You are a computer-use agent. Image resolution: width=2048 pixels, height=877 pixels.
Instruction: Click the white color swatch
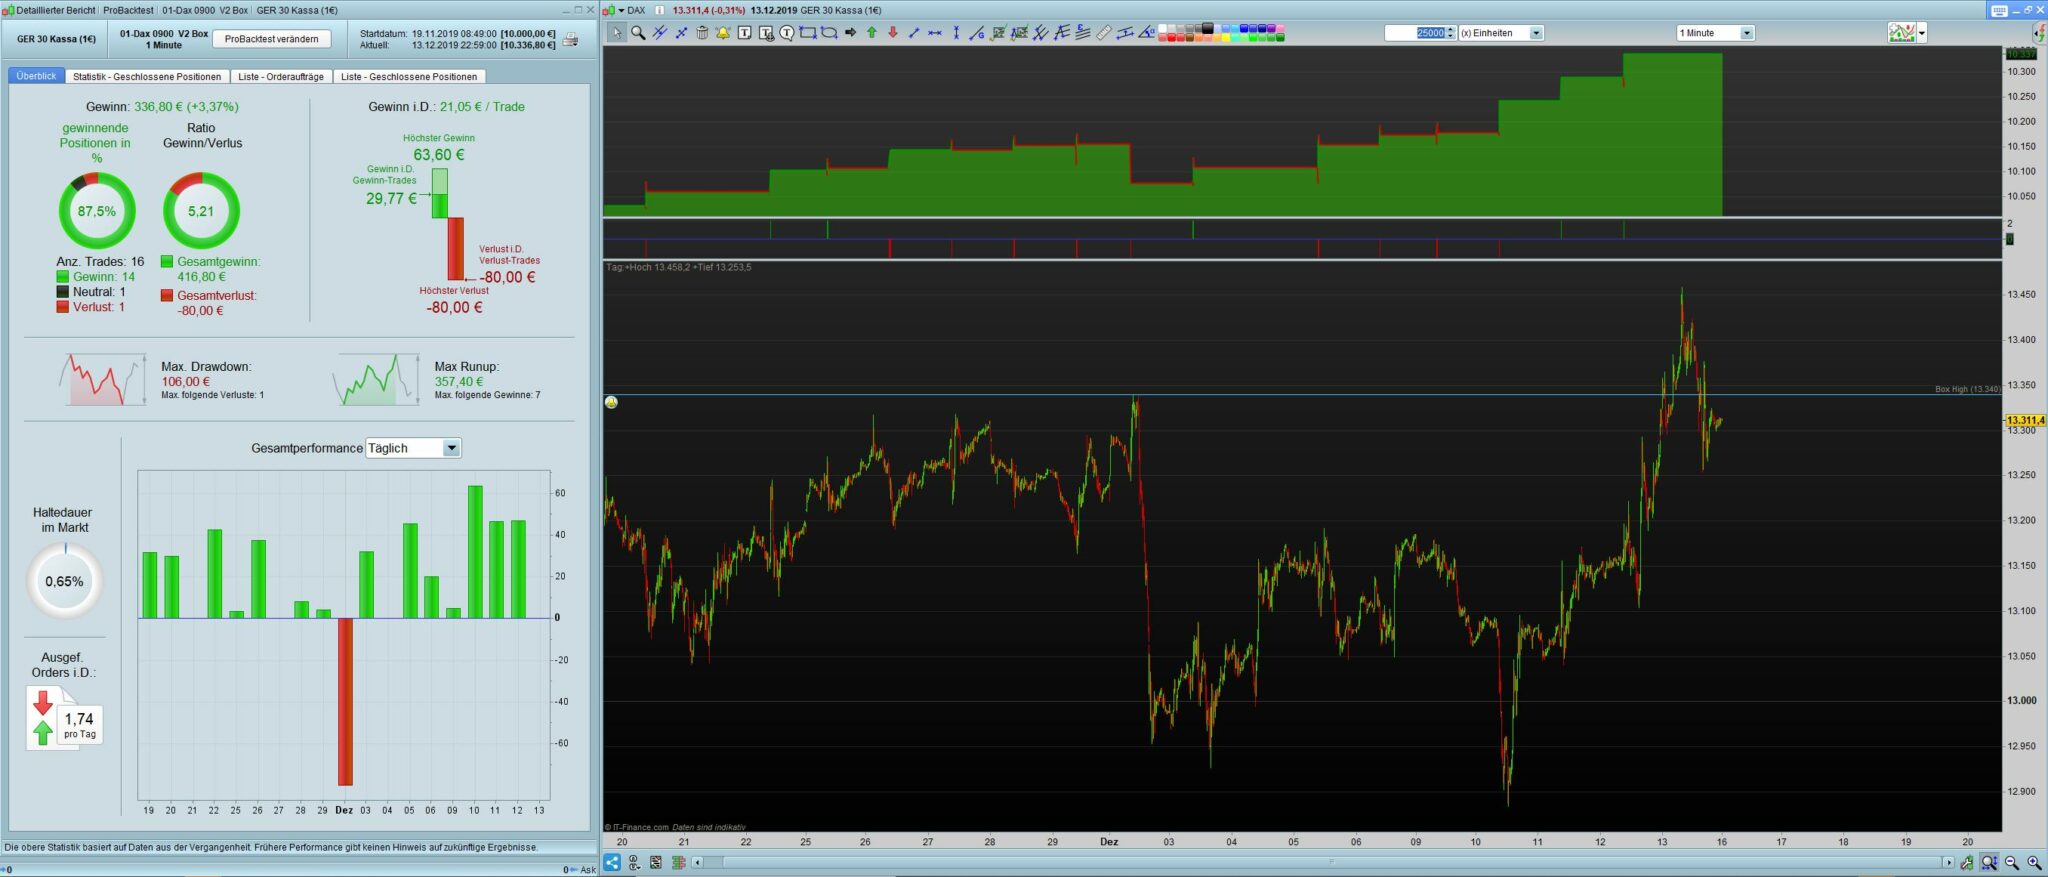[1163, 29]
